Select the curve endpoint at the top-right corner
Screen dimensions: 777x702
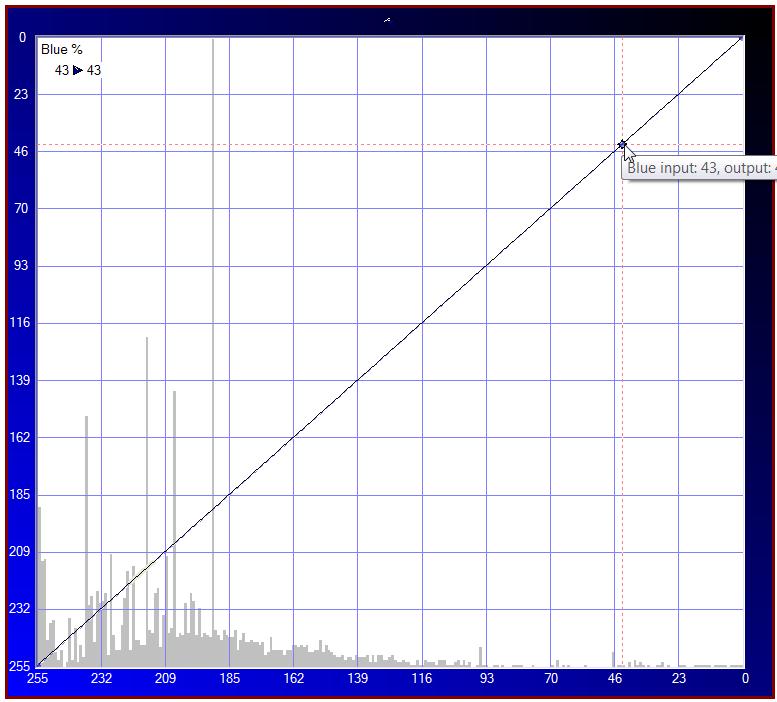tap(743, 38)
